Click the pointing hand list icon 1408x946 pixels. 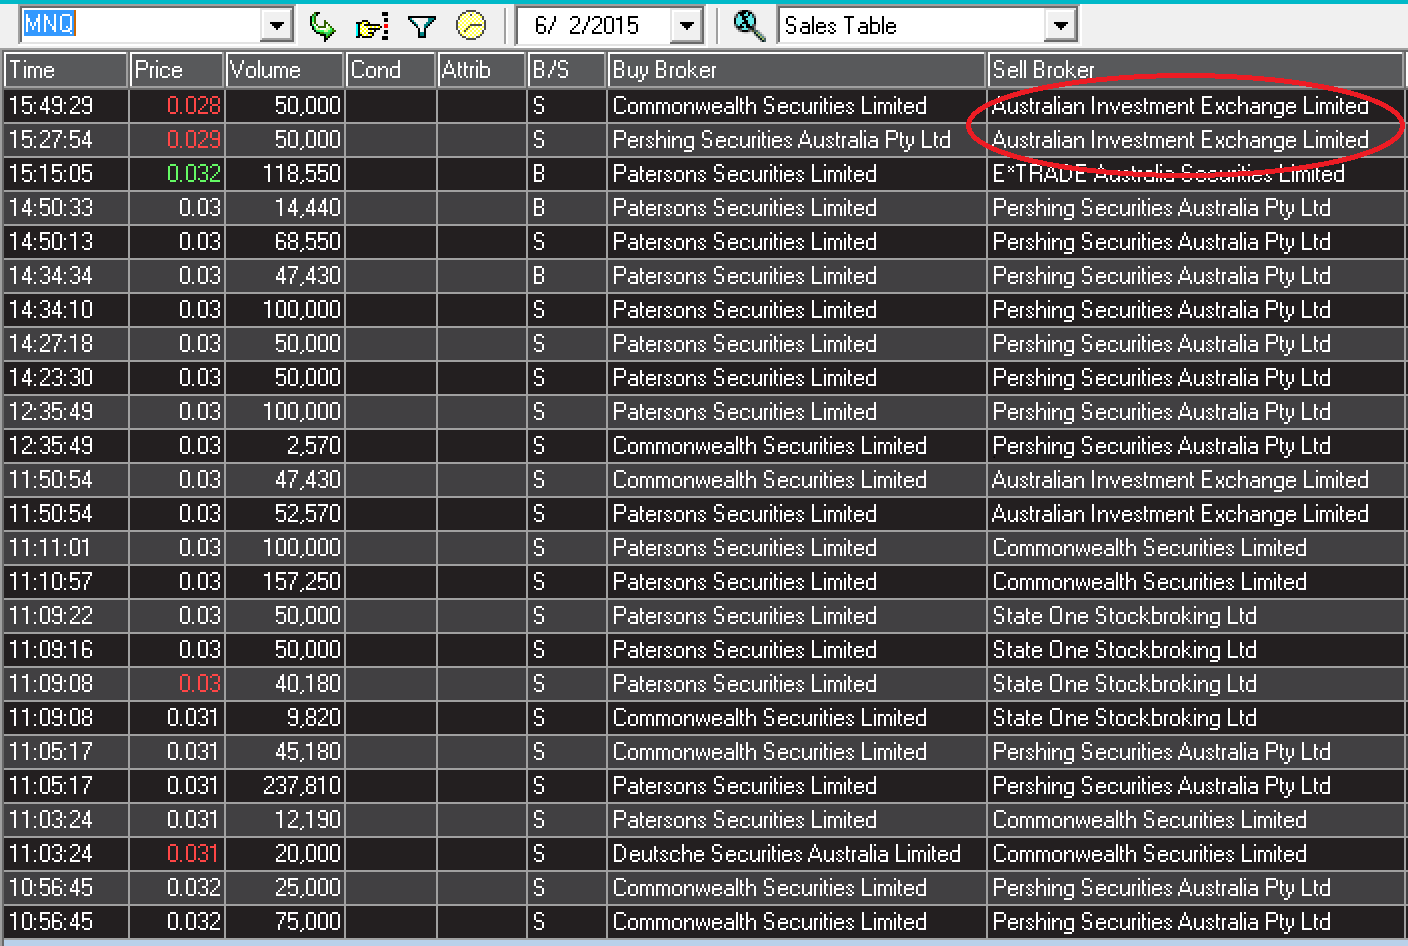(x=371, y=26)
